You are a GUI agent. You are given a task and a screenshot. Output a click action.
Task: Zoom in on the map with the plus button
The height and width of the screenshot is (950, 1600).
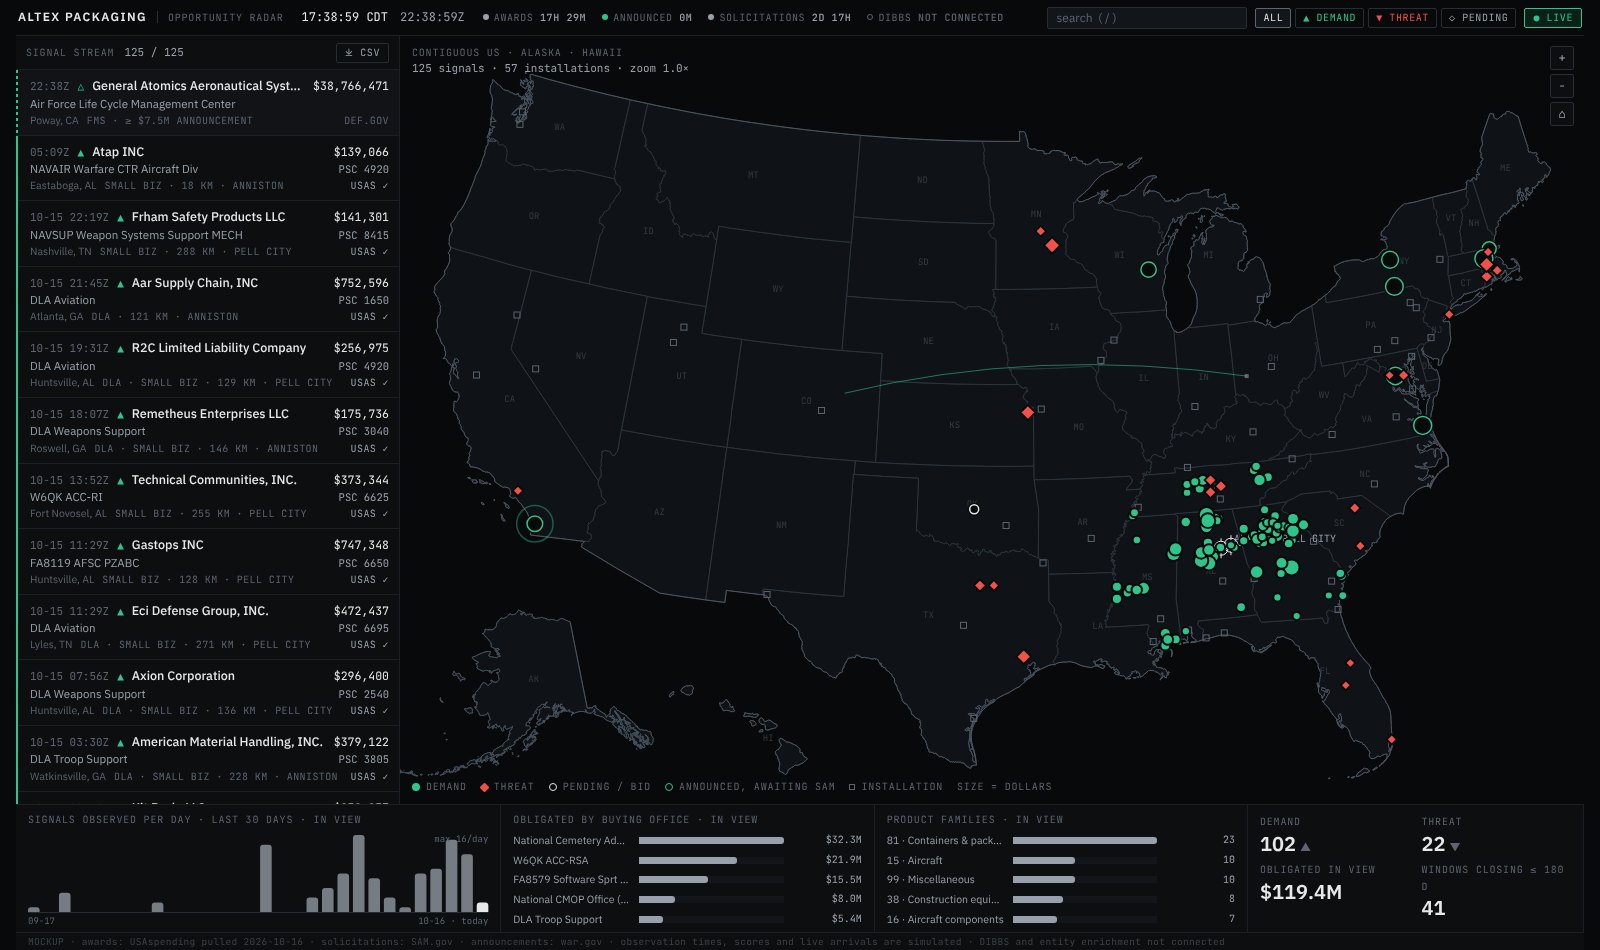click(1562, 58)
